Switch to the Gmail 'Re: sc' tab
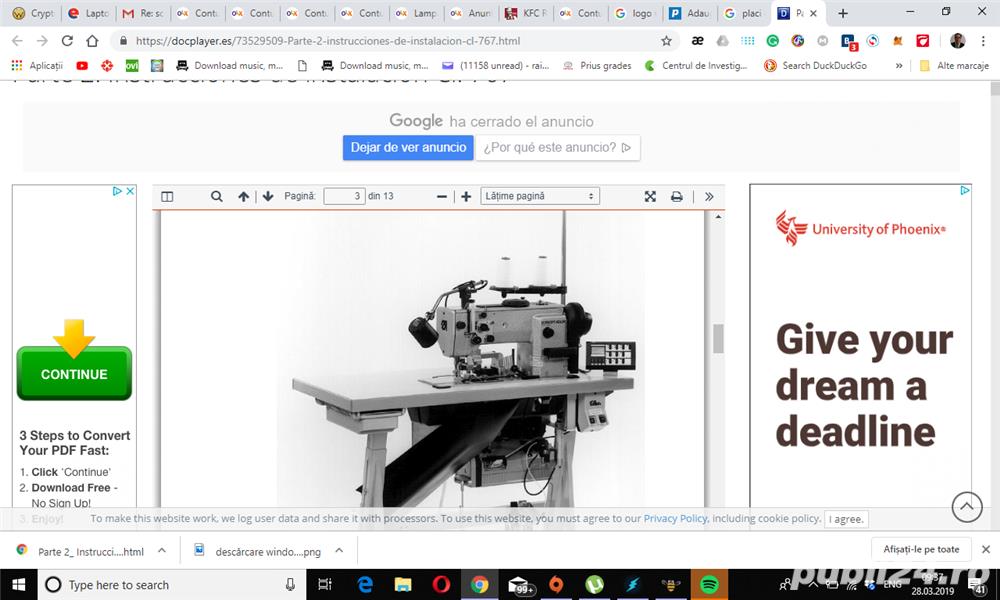Viewport: 1000px width, 600px height. click(141, 14)
